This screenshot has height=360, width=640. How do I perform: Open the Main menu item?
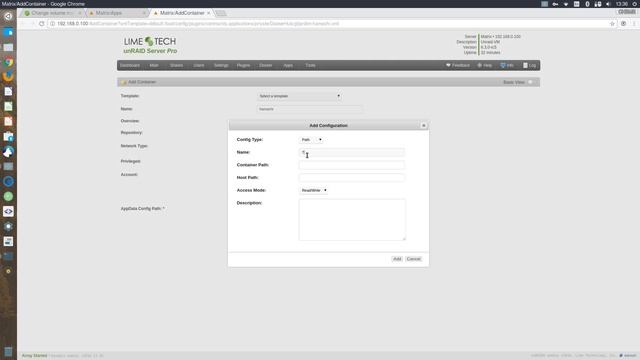[x=154, y=65]
